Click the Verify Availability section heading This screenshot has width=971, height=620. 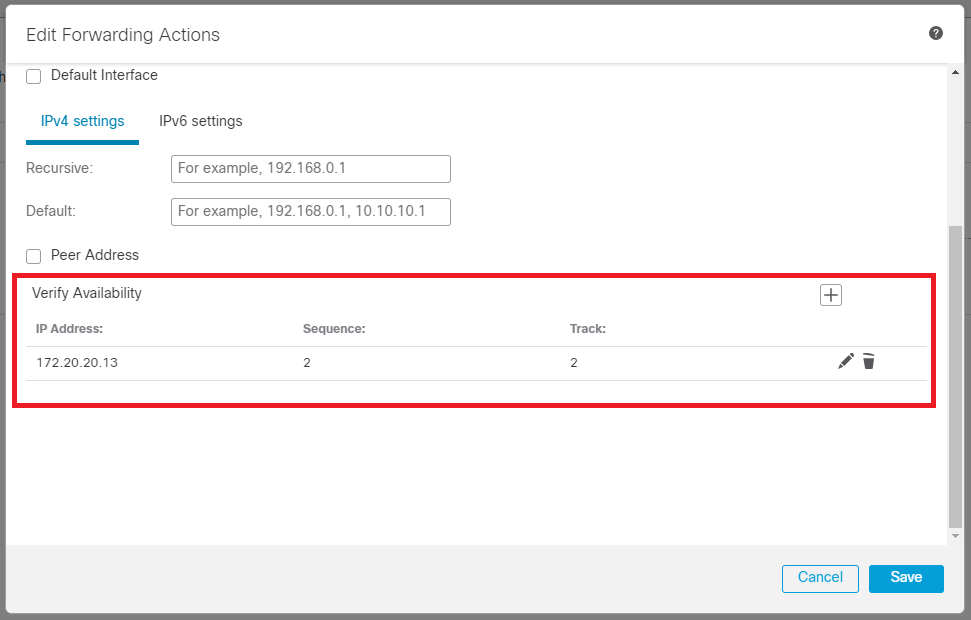click(x=87, y=293)
